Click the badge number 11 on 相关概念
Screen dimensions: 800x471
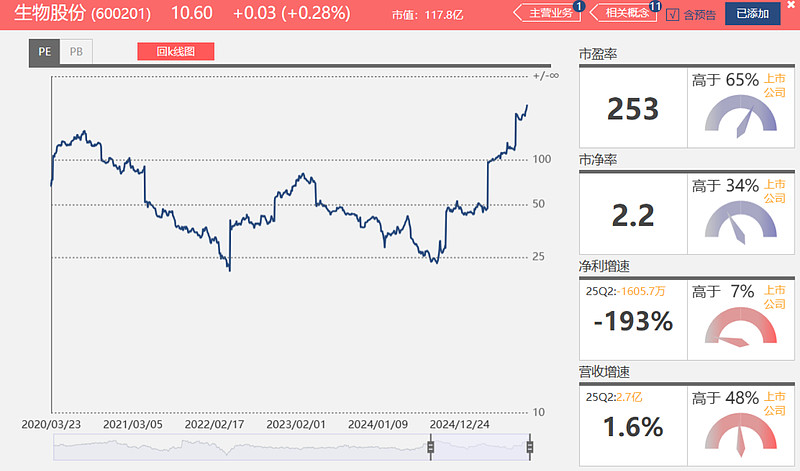tap(655, 6)
